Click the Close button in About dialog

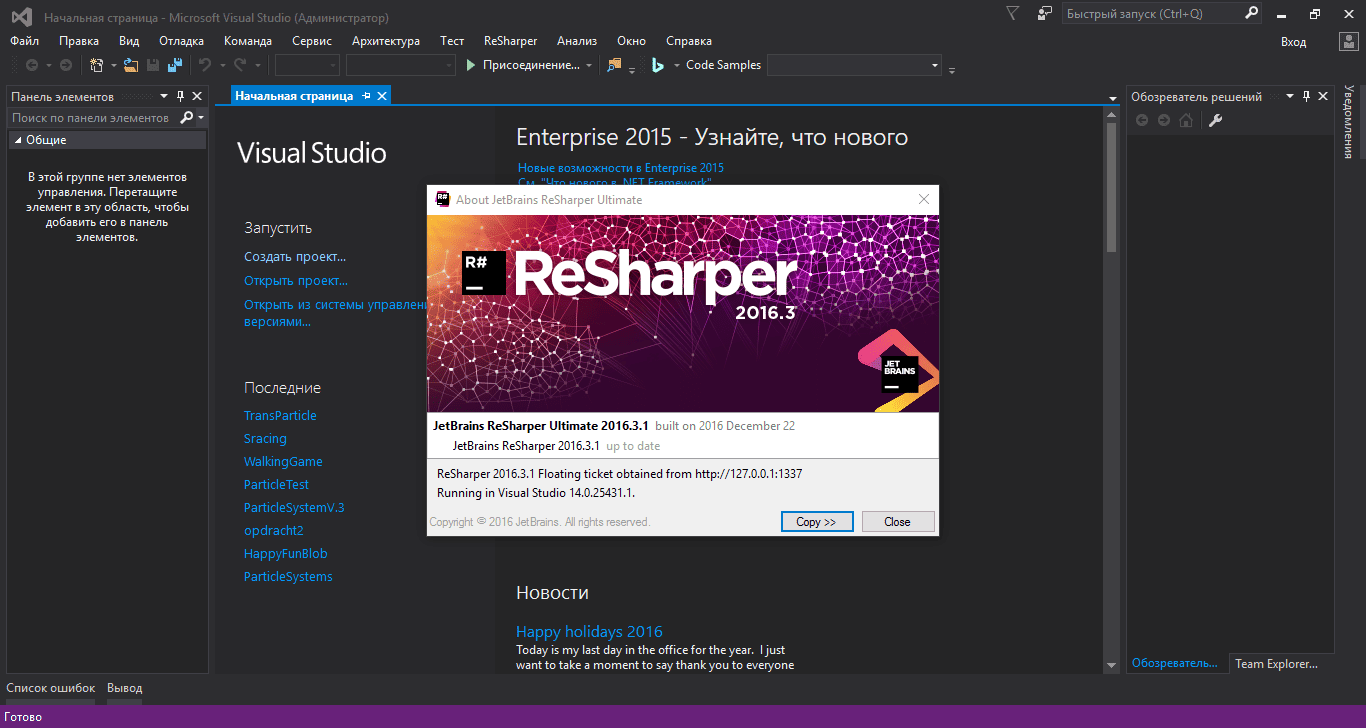point(897,521)
